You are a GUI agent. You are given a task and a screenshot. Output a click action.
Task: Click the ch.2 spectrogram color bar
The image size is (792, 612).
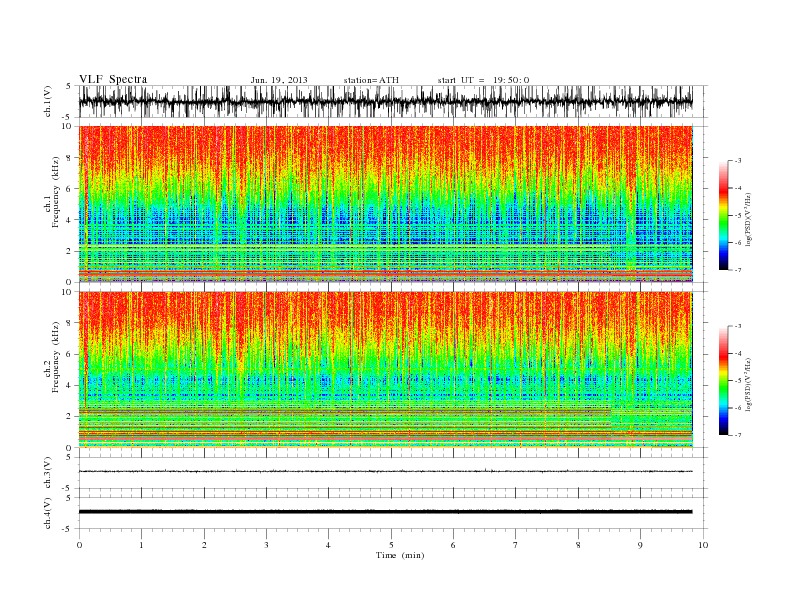click(x=723, y=380)
